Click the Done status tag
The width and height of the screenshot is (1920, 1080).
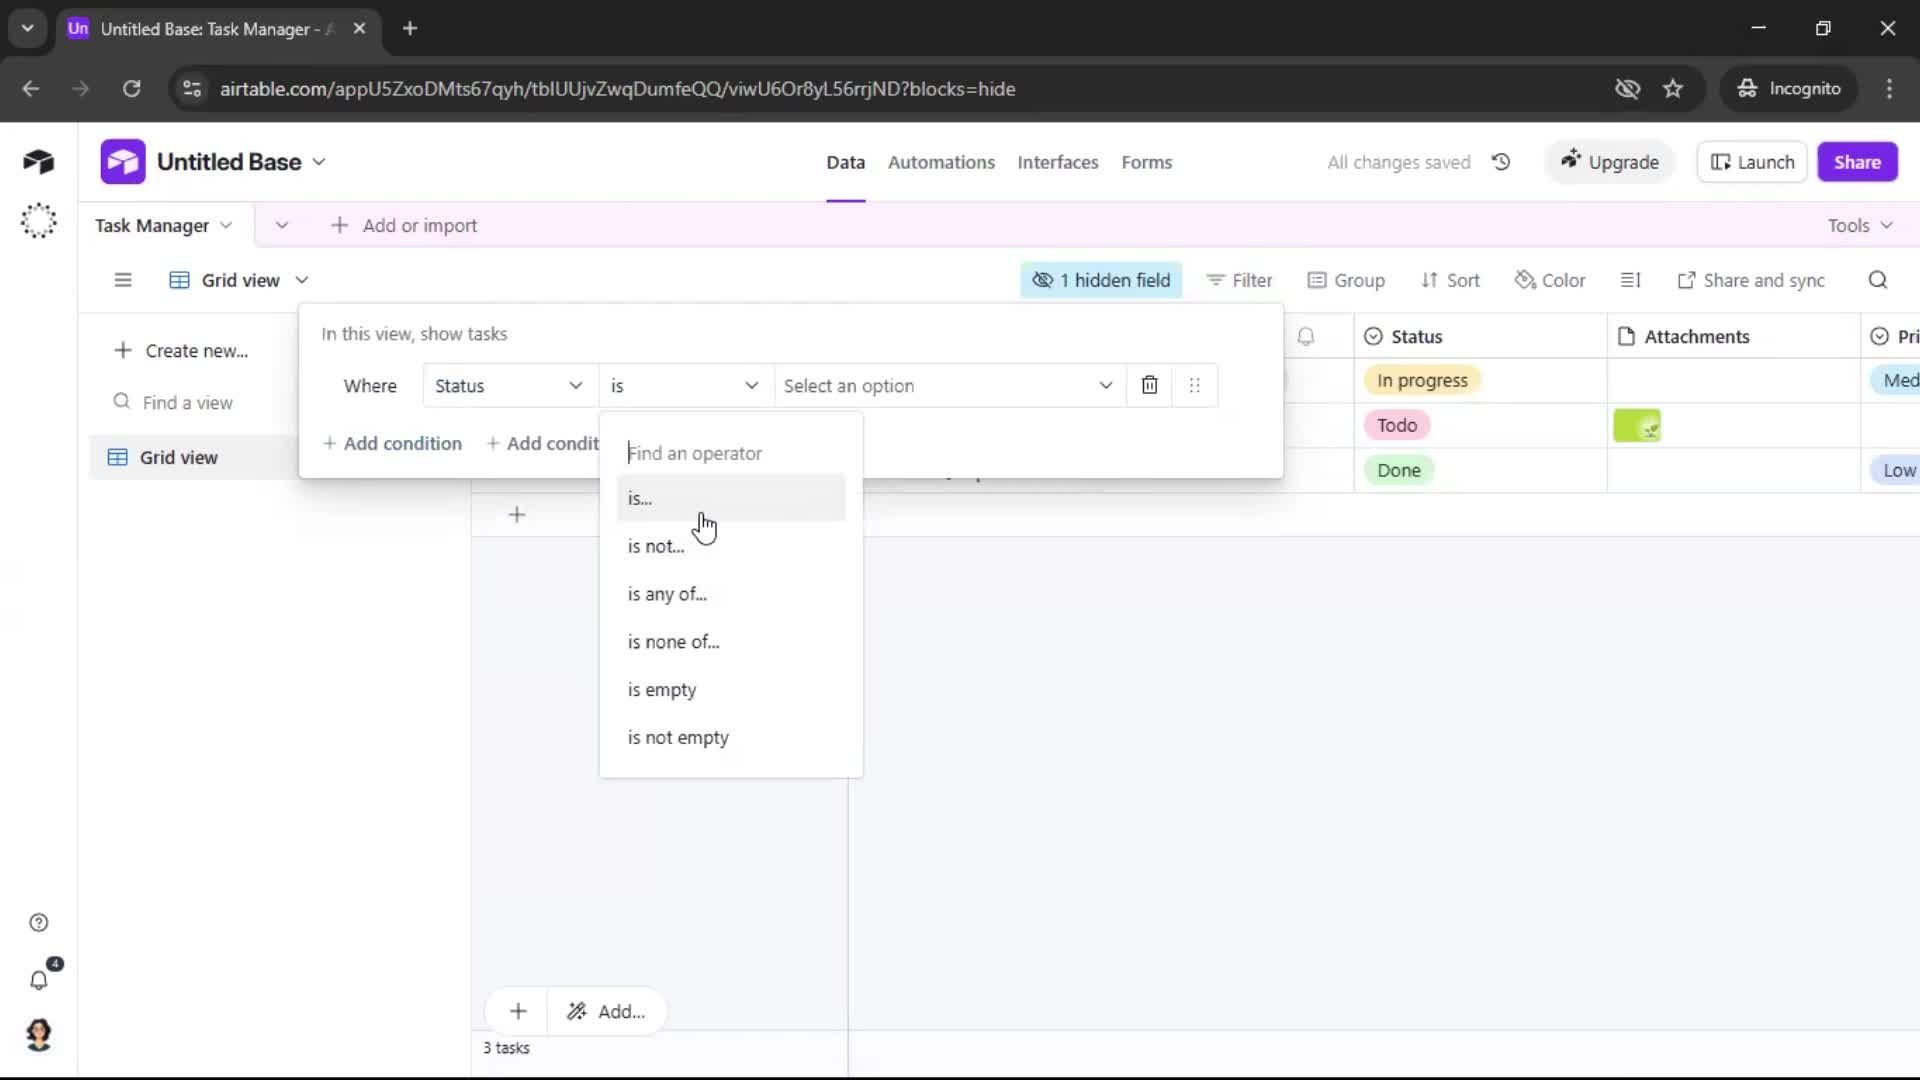click(1398, 470)
